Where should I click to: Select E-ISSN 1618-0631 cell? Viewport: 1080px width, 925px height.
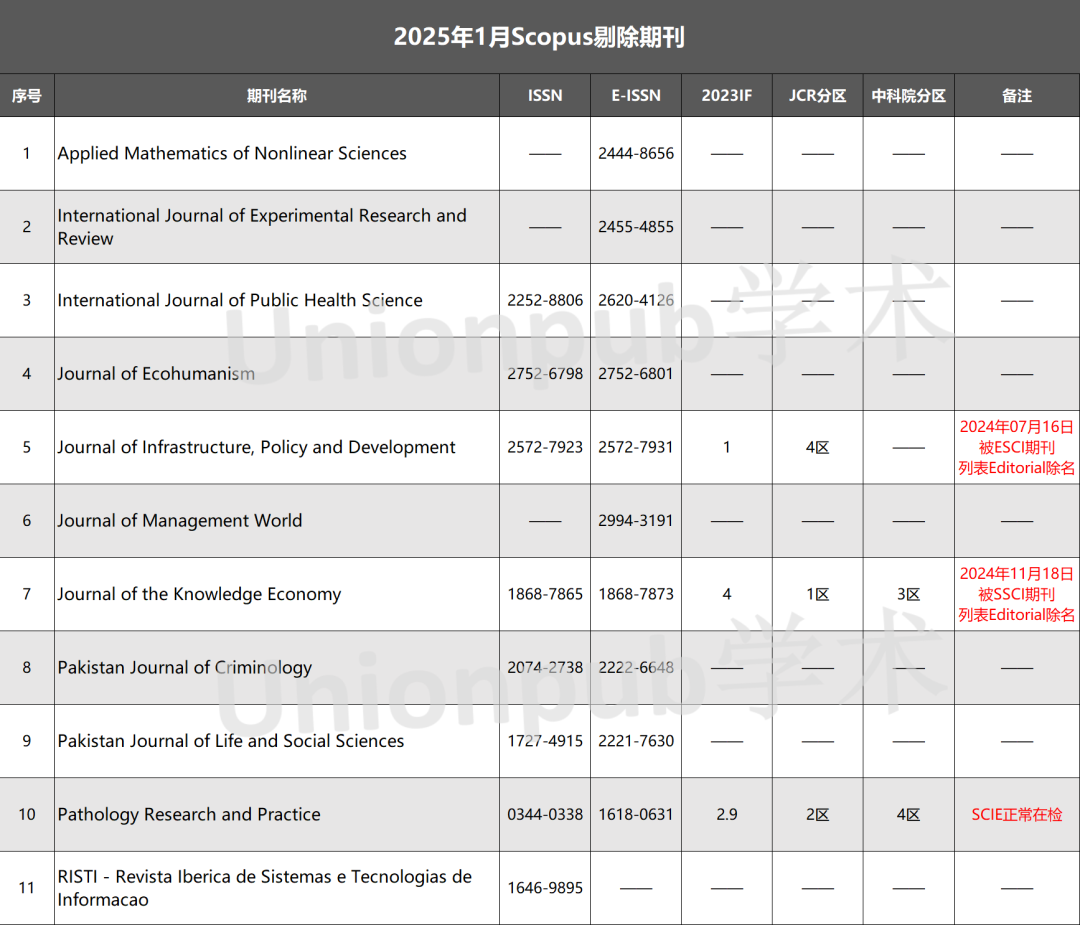[636, 814]
